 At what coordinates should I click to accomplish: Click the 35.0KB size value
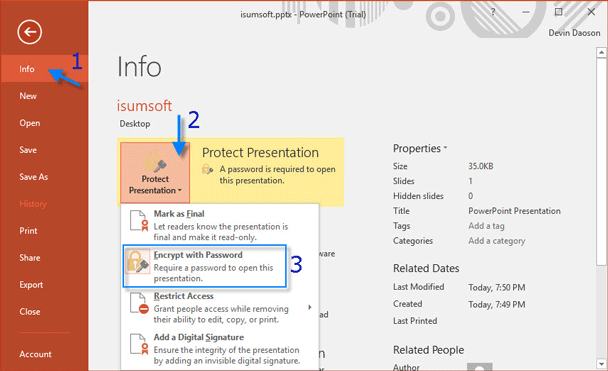coord(480,166)
